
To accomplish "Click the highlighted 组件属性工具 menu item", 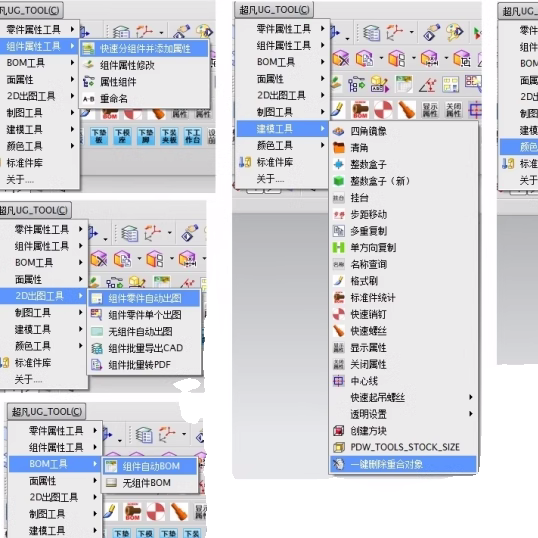I will 39,46.
